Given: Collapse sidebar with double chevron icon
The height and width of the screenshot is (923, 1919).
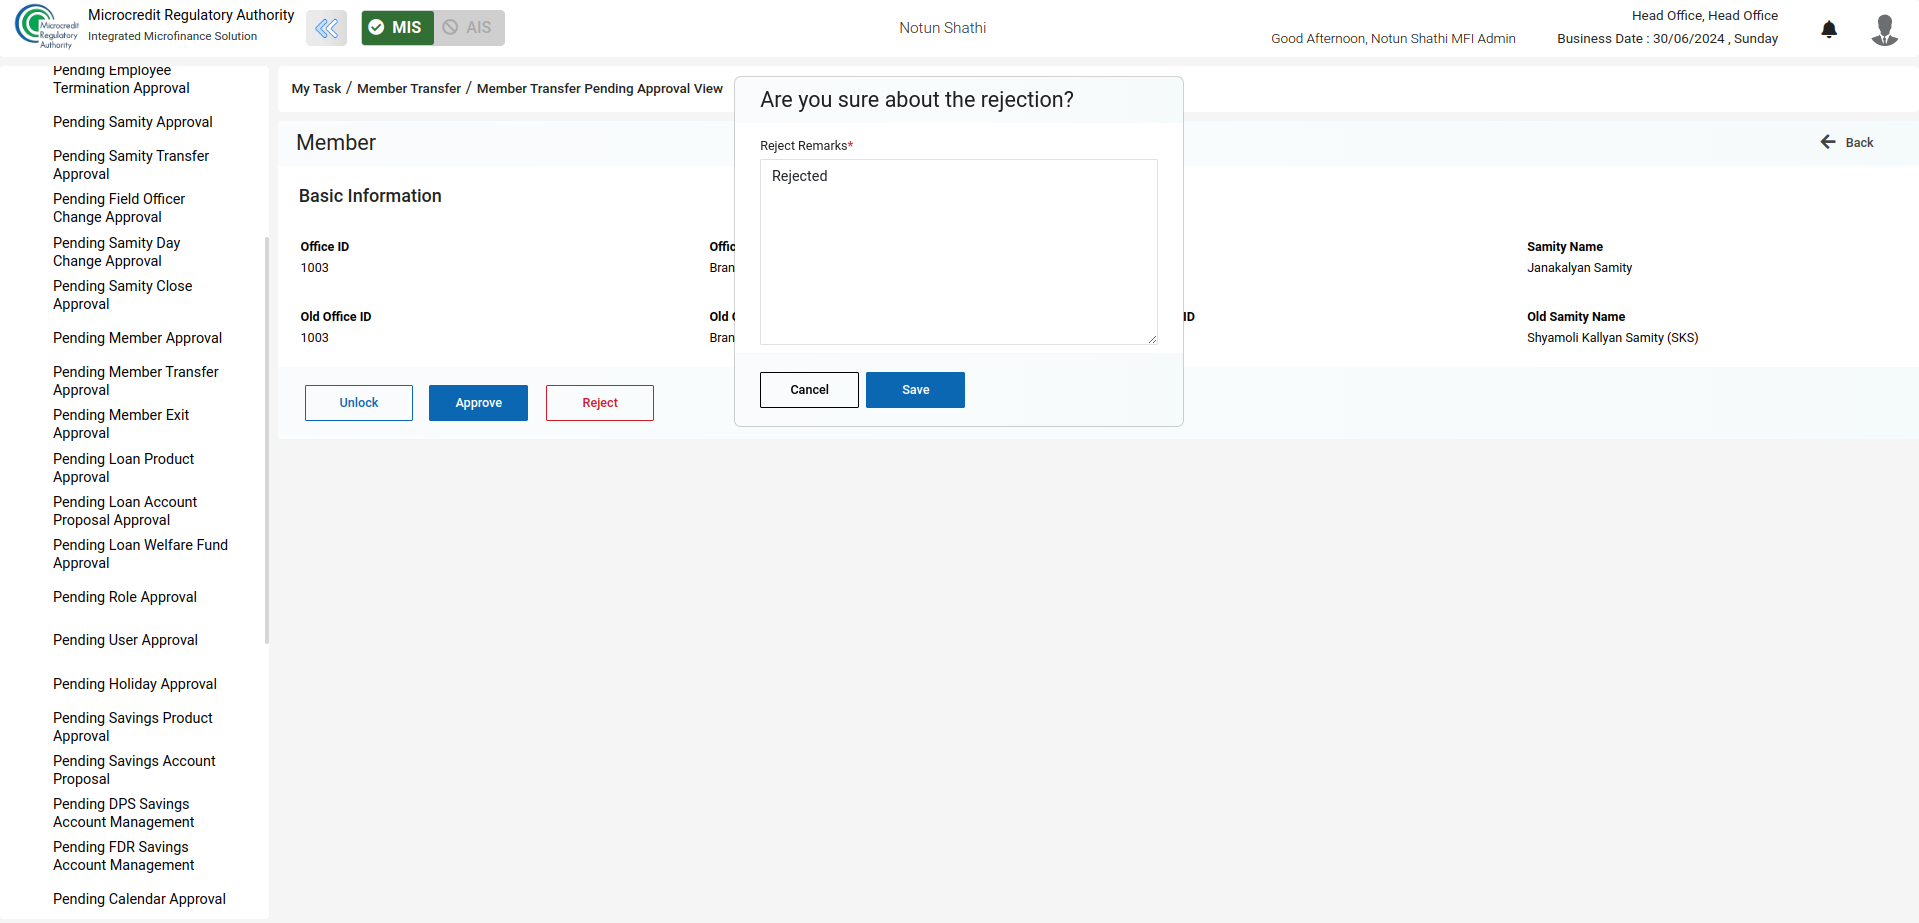Looking at the screenshot, I should coord(326,28).
